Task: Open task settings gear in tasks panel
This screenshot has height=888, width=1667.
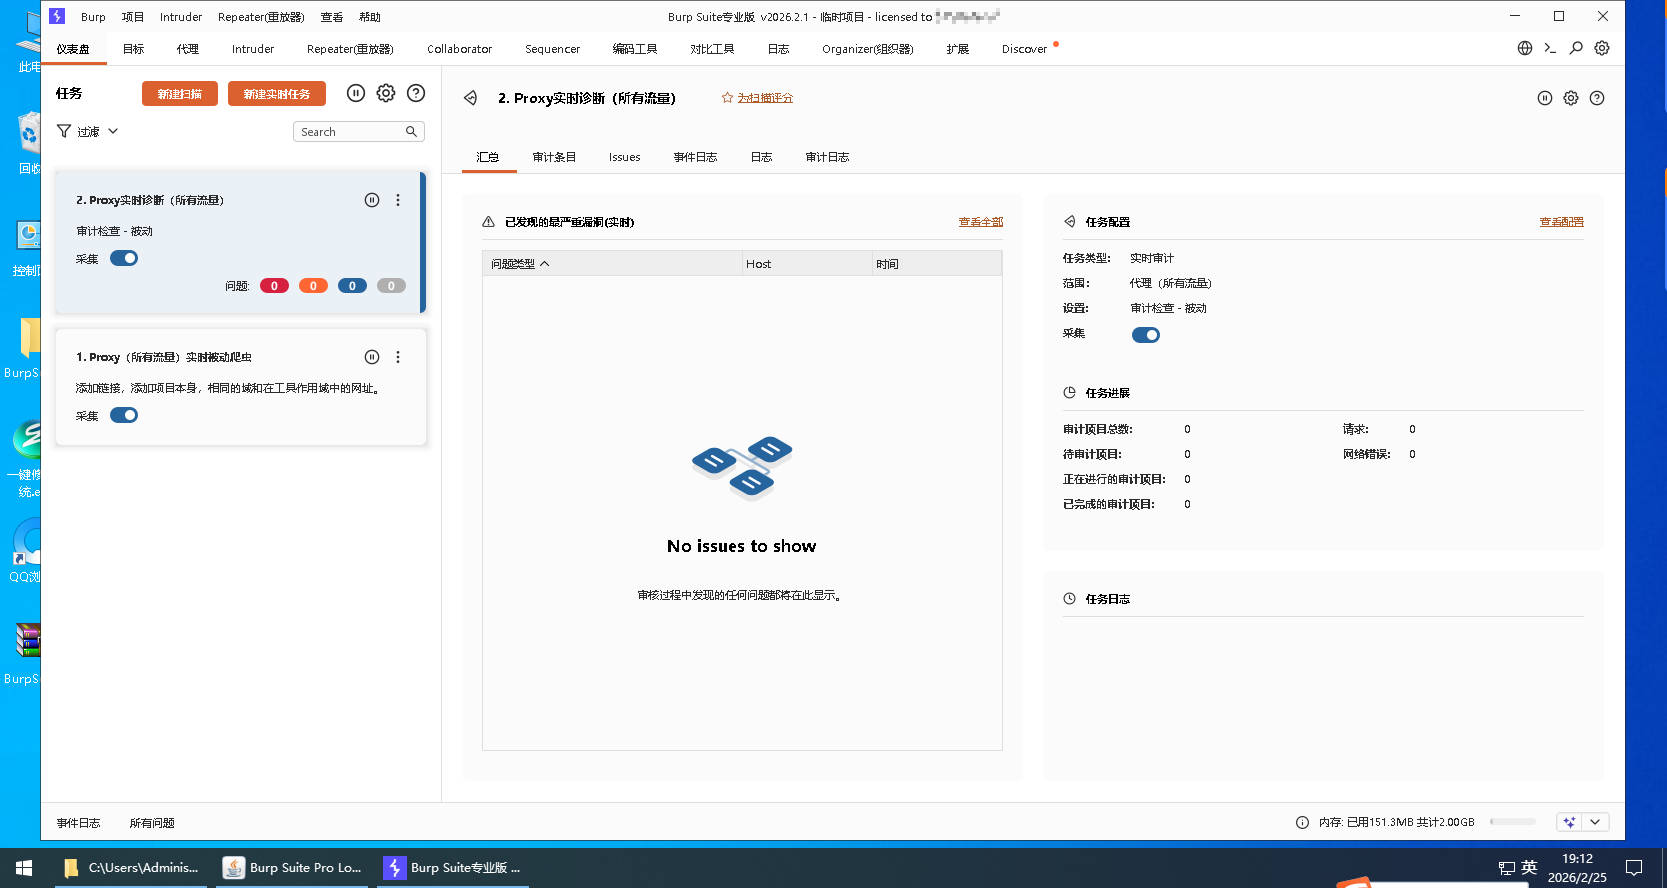Action: (x=386, y=93)
